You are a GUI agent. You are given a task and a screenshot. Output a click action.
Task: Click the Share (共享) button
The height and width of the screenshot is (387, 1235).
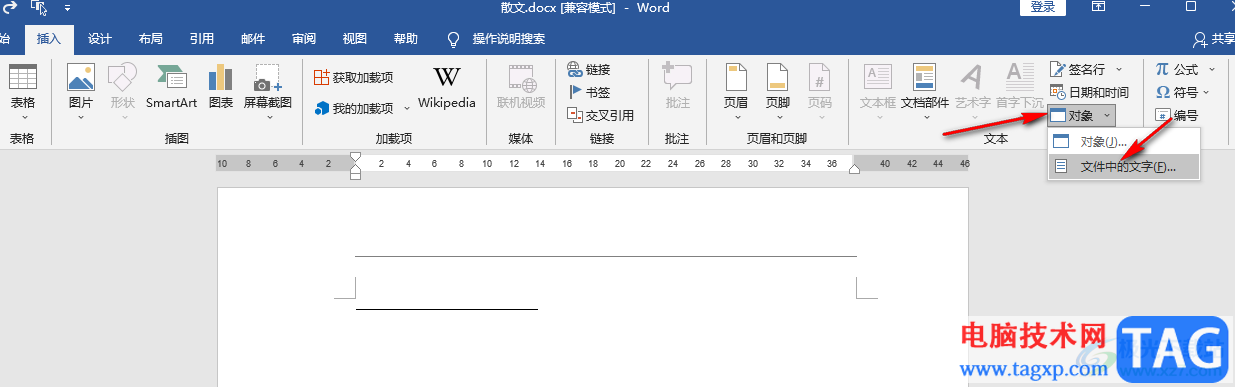1214,39
